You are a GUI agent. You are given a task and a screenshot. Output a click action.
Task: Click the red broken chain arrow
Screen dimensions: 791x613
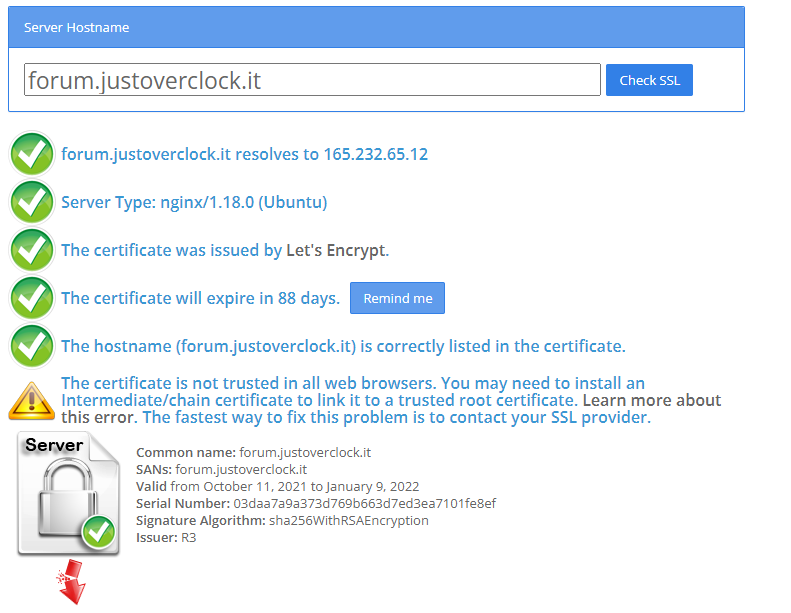[x=70, y=586]
